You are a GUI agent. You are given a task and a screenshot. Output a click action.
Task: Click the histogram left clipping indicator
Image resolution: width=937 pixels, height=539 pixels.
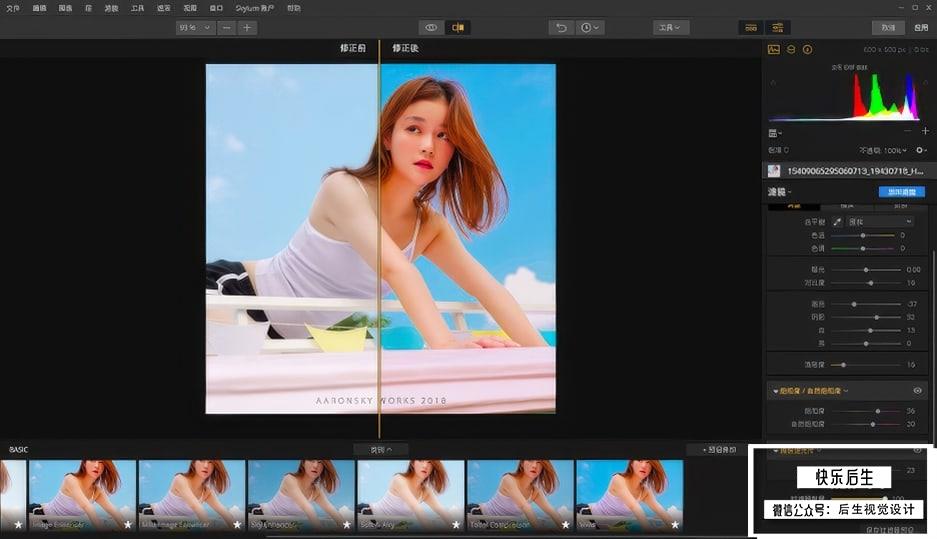point(773,82)
